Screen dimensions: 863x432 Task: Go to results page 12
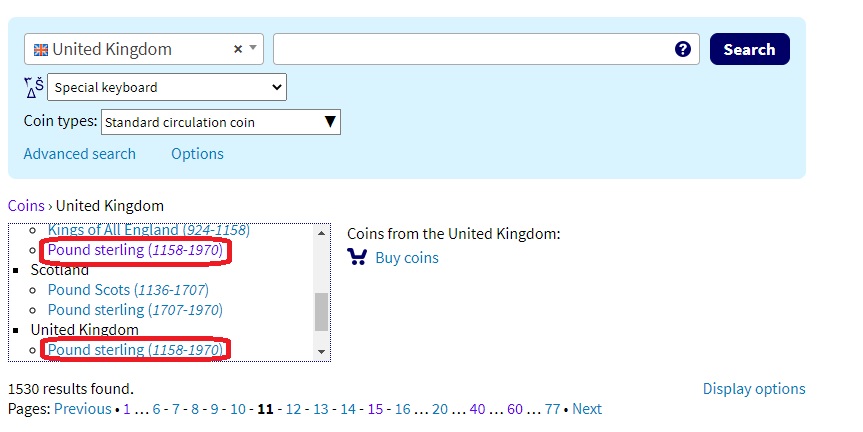coord(293,409)
